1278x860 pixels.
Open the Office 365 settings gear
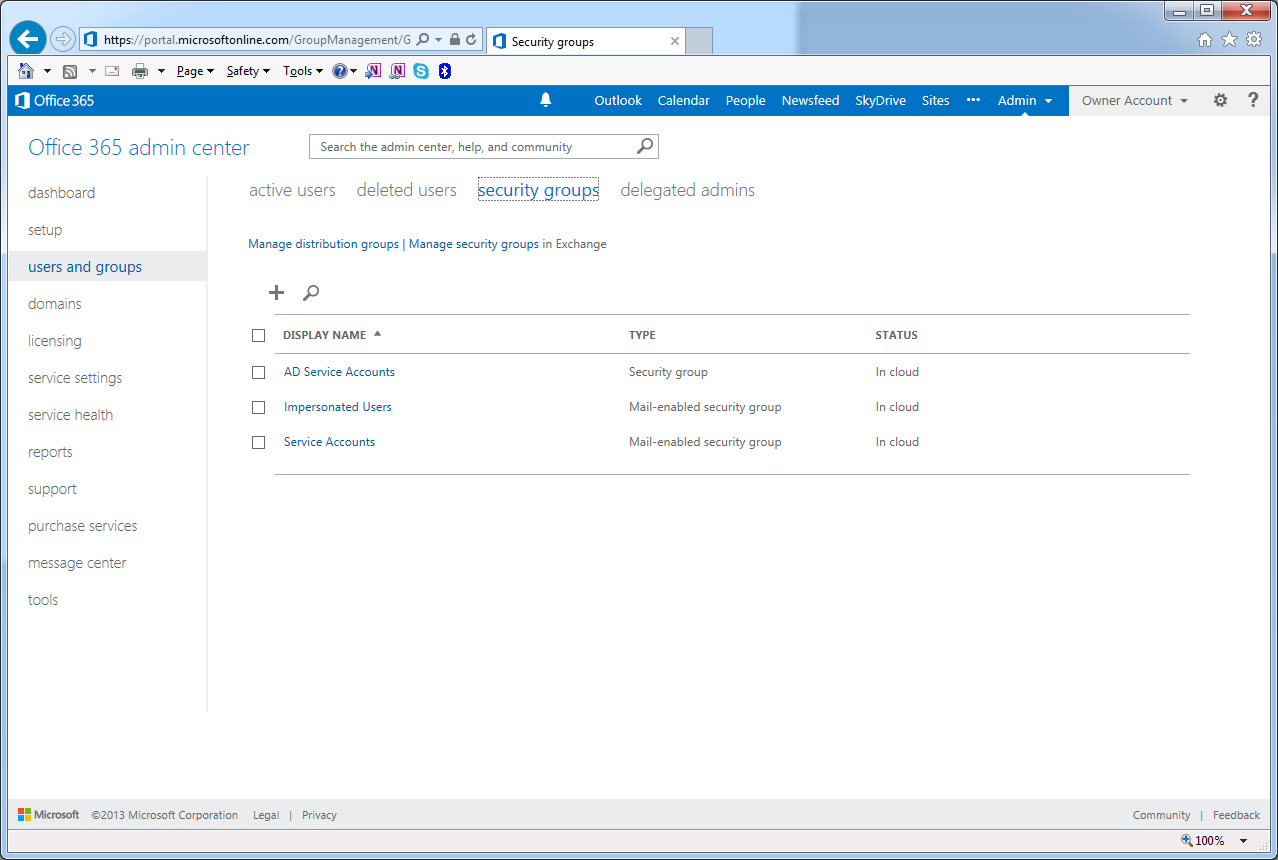tap(1220, 100)
